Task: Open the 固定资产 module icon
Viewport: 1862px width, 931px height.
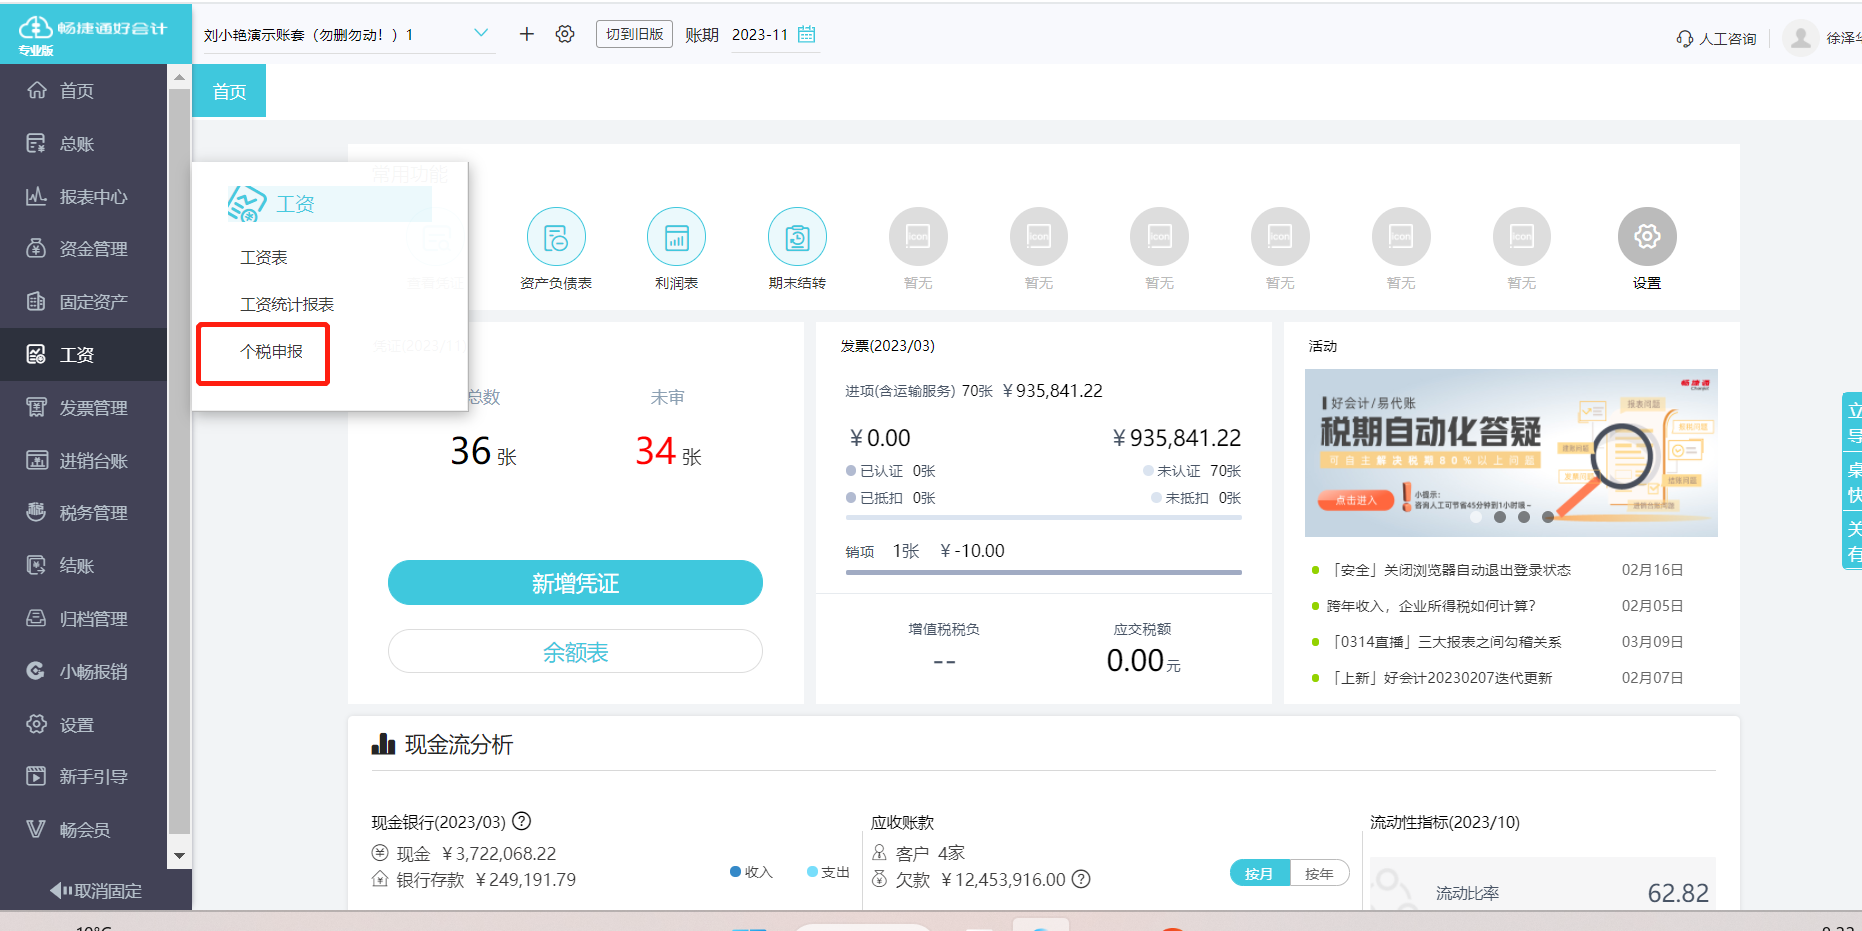Action: tap(85, 301)
